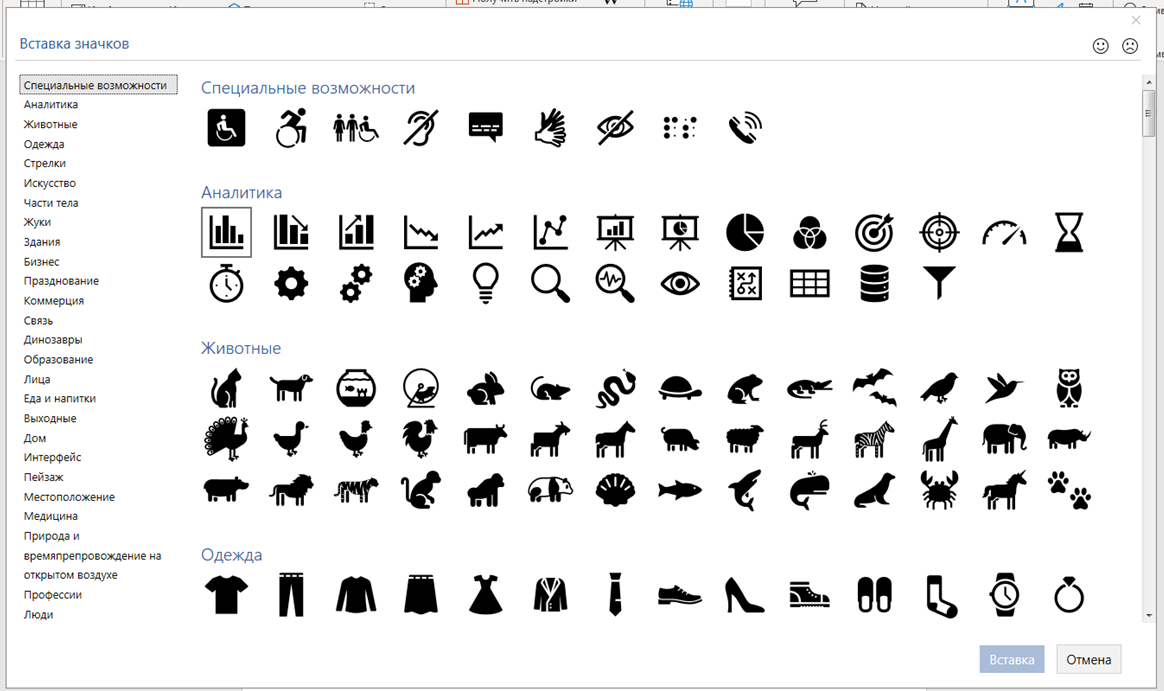This screenshot has width=1164, height=691.
Task: Choose the hourglass icon
Action: [1068, 232]
